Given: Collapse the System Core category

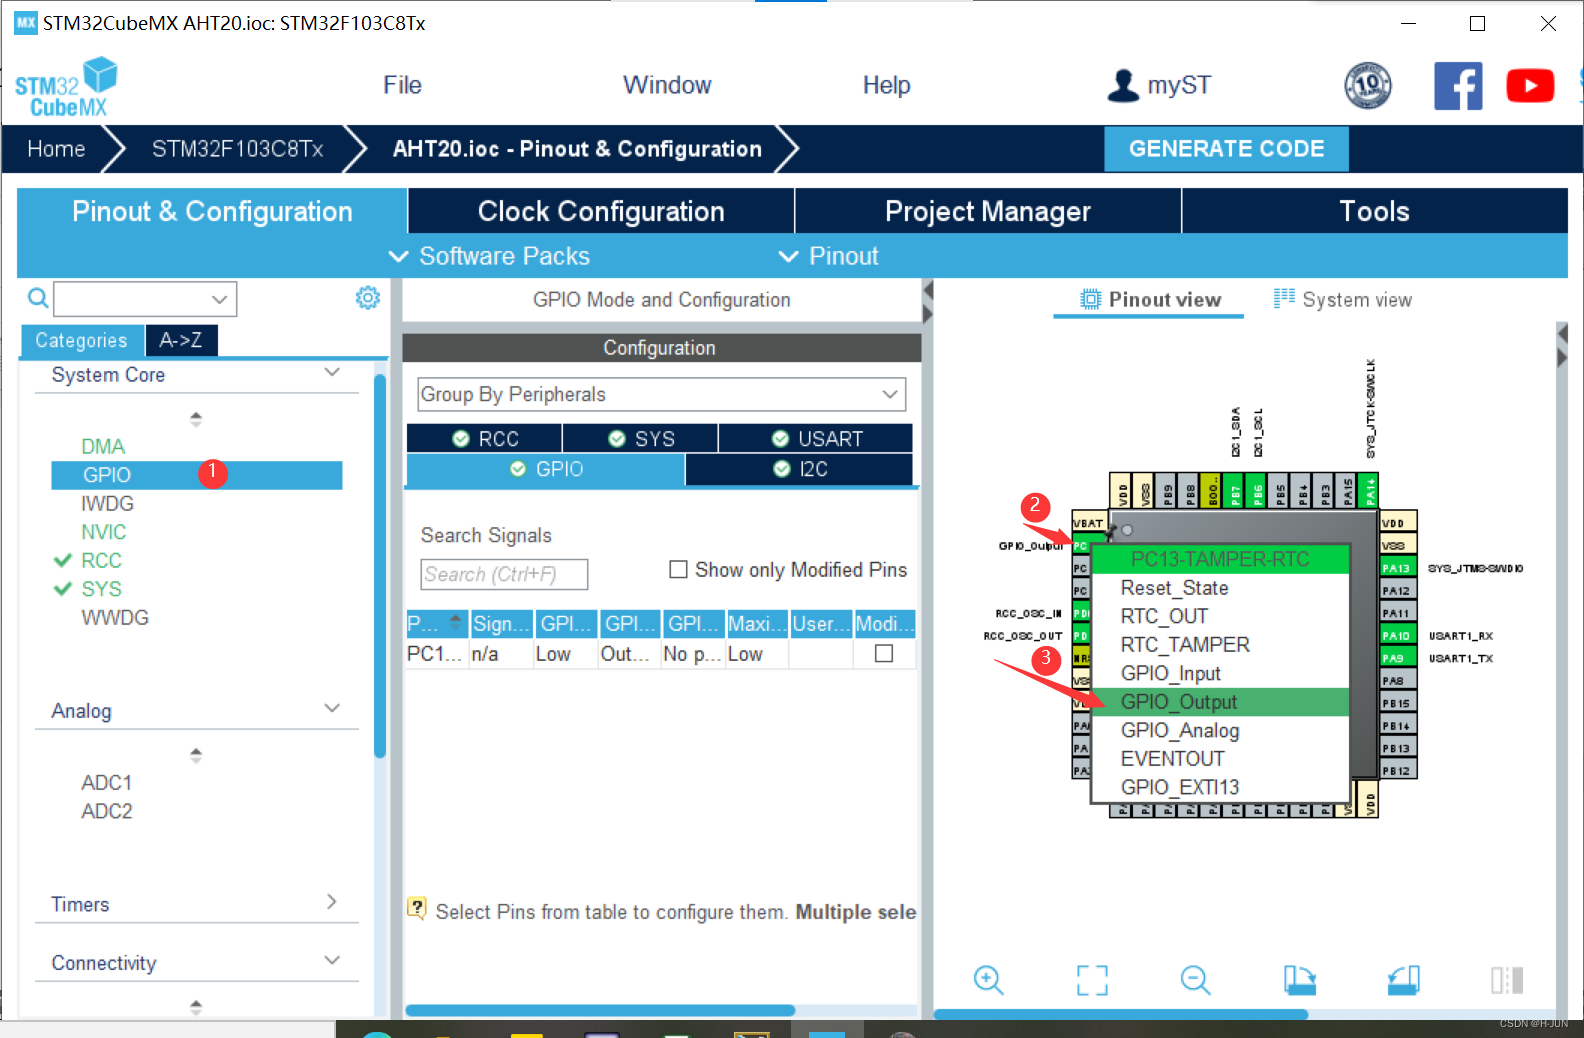Looking at the screenshot, I should coord(332,373).
